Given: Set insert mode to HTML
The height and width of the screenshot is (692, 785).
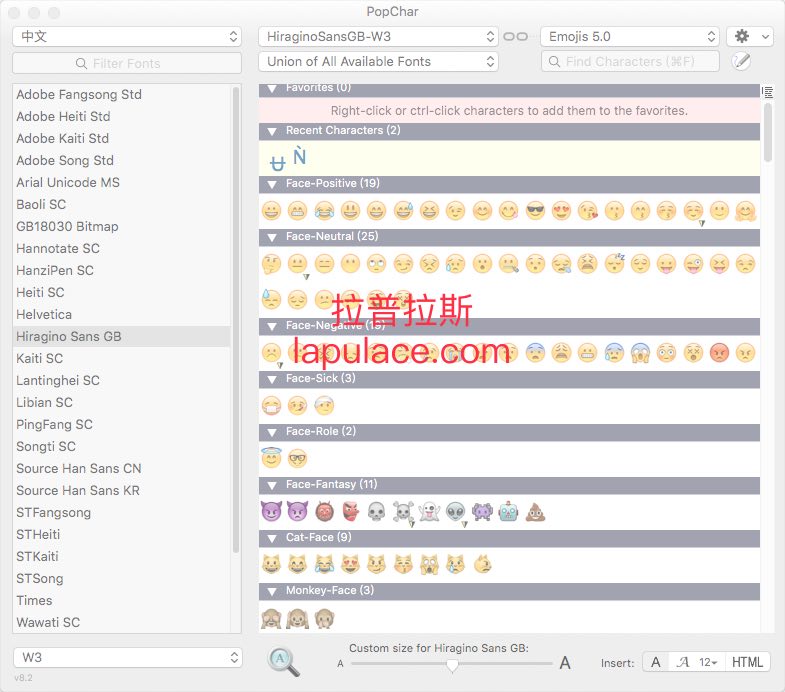Looking at the screenshot, I should coord(747,662).
